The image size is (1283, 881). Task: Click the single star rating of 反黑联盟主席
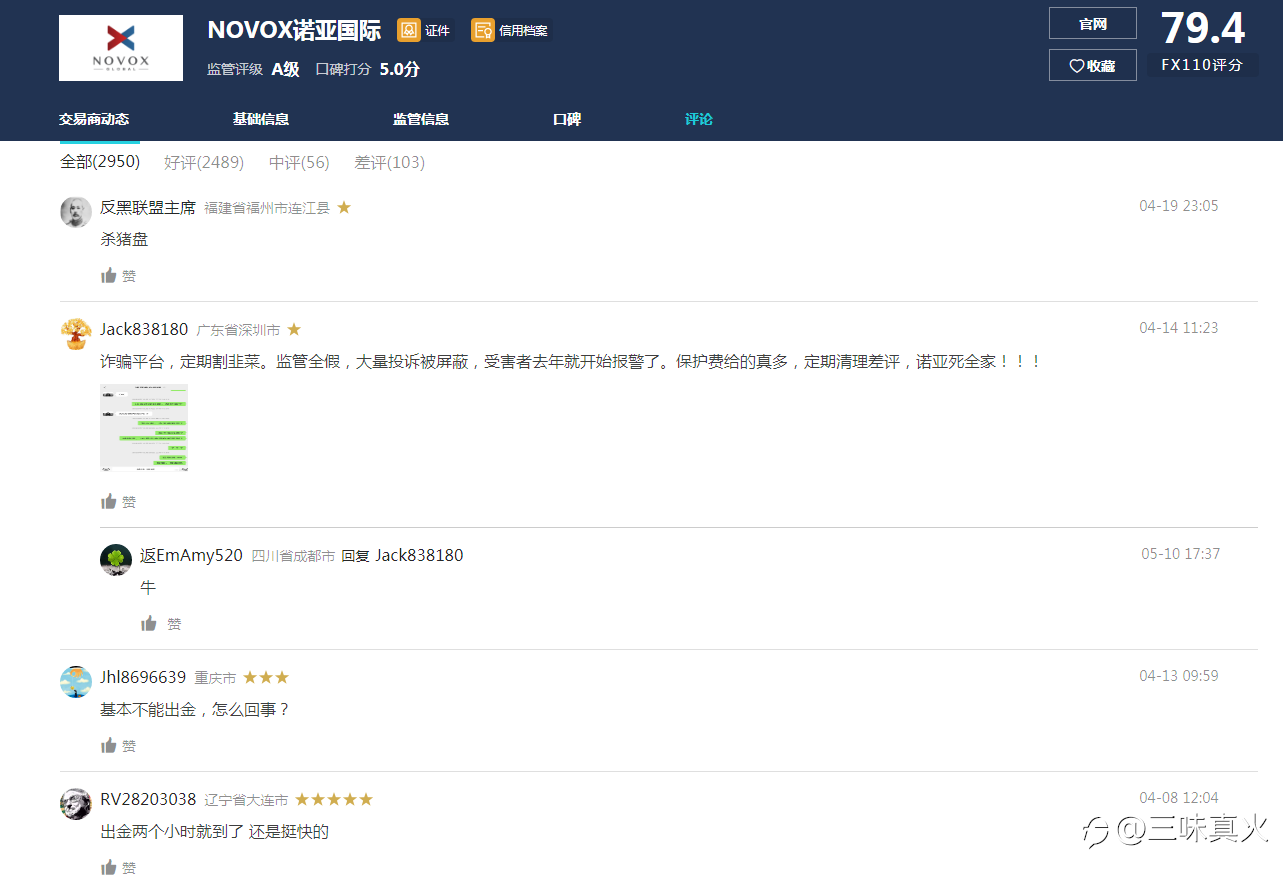[x=344, y=208]
